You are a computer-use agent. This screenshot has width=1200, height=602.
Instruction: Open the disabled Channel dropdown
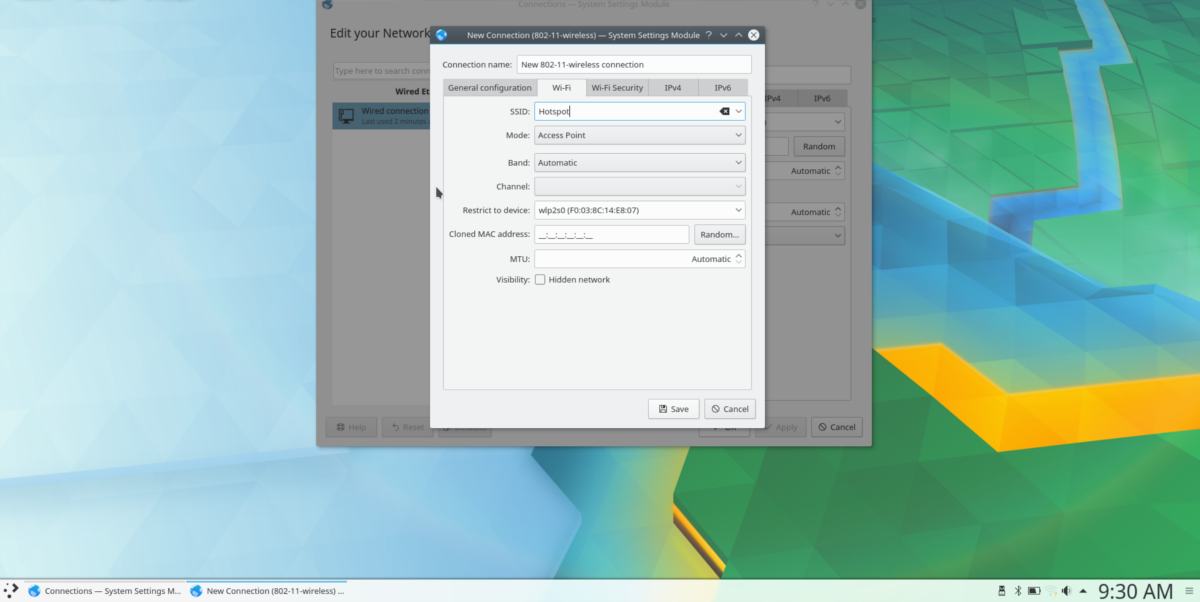click(640, 187)
